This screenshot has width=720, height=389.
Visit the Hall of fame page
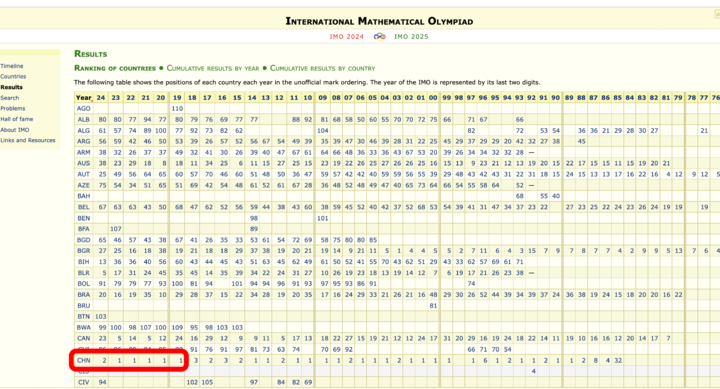pyautogui.click(x=17, y=119)
